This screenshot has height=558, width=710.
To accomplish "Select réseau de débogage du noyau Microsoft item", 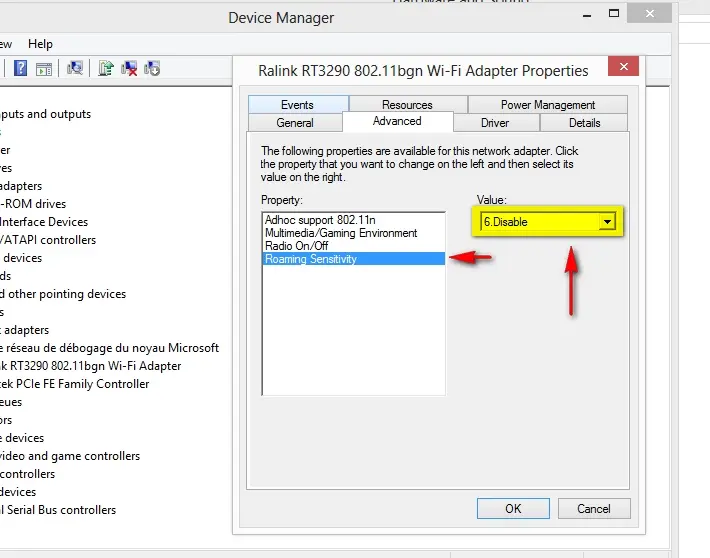I will (x=110, y=348).
